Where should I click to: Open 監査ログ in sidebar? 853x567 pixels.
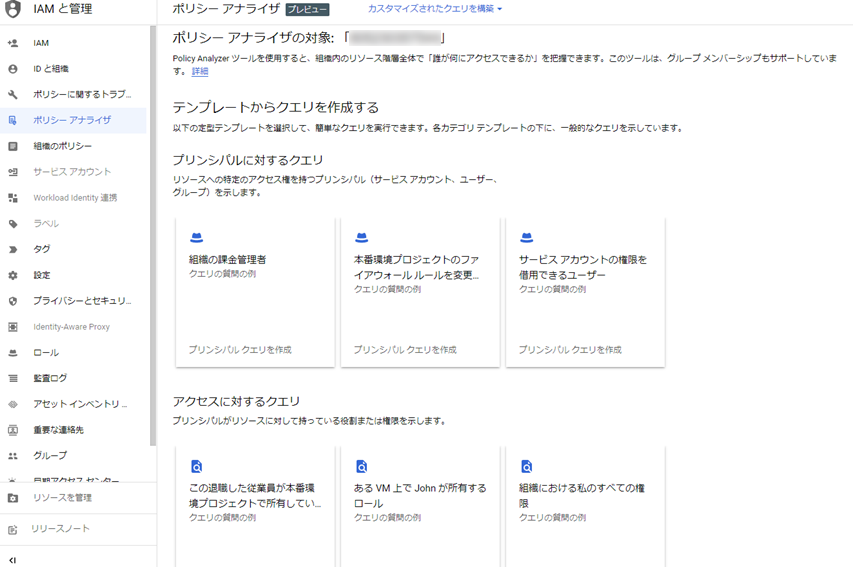73,378
